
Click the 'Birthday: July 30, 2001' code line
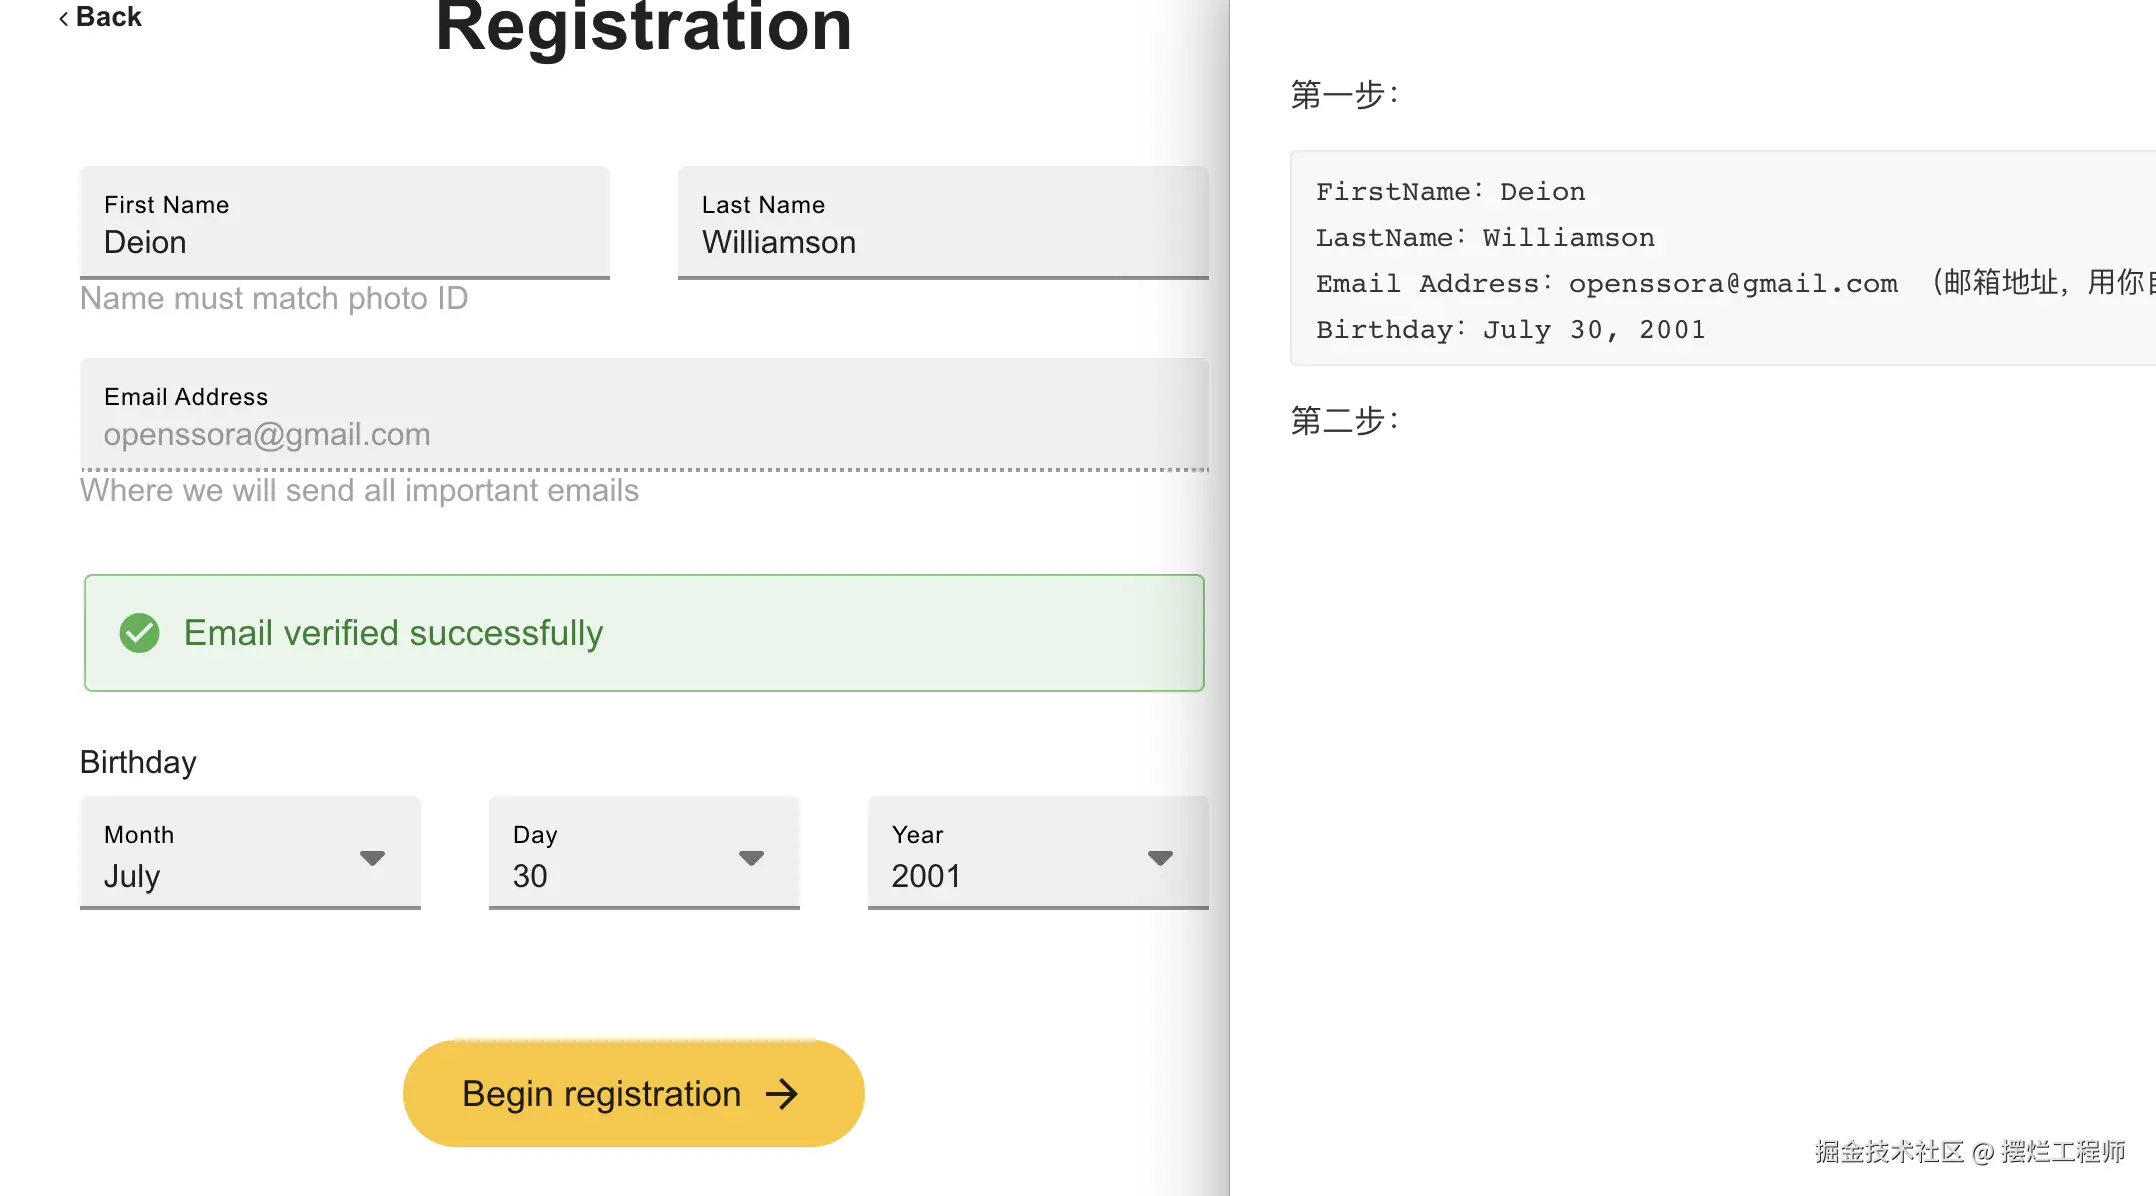click(1510, 330)
